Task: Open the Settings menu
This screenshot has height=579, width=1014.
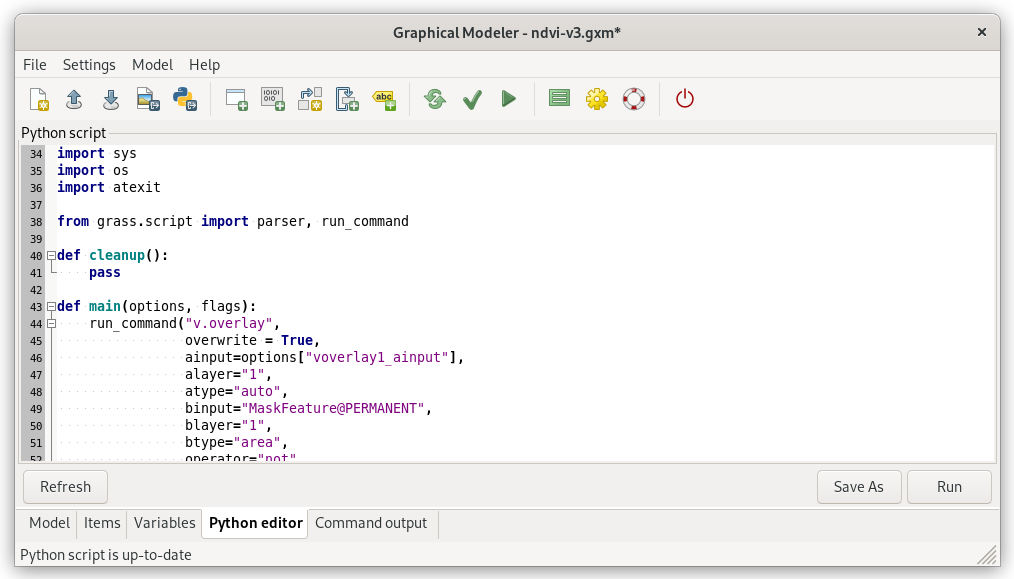Action: click(89, 65)
